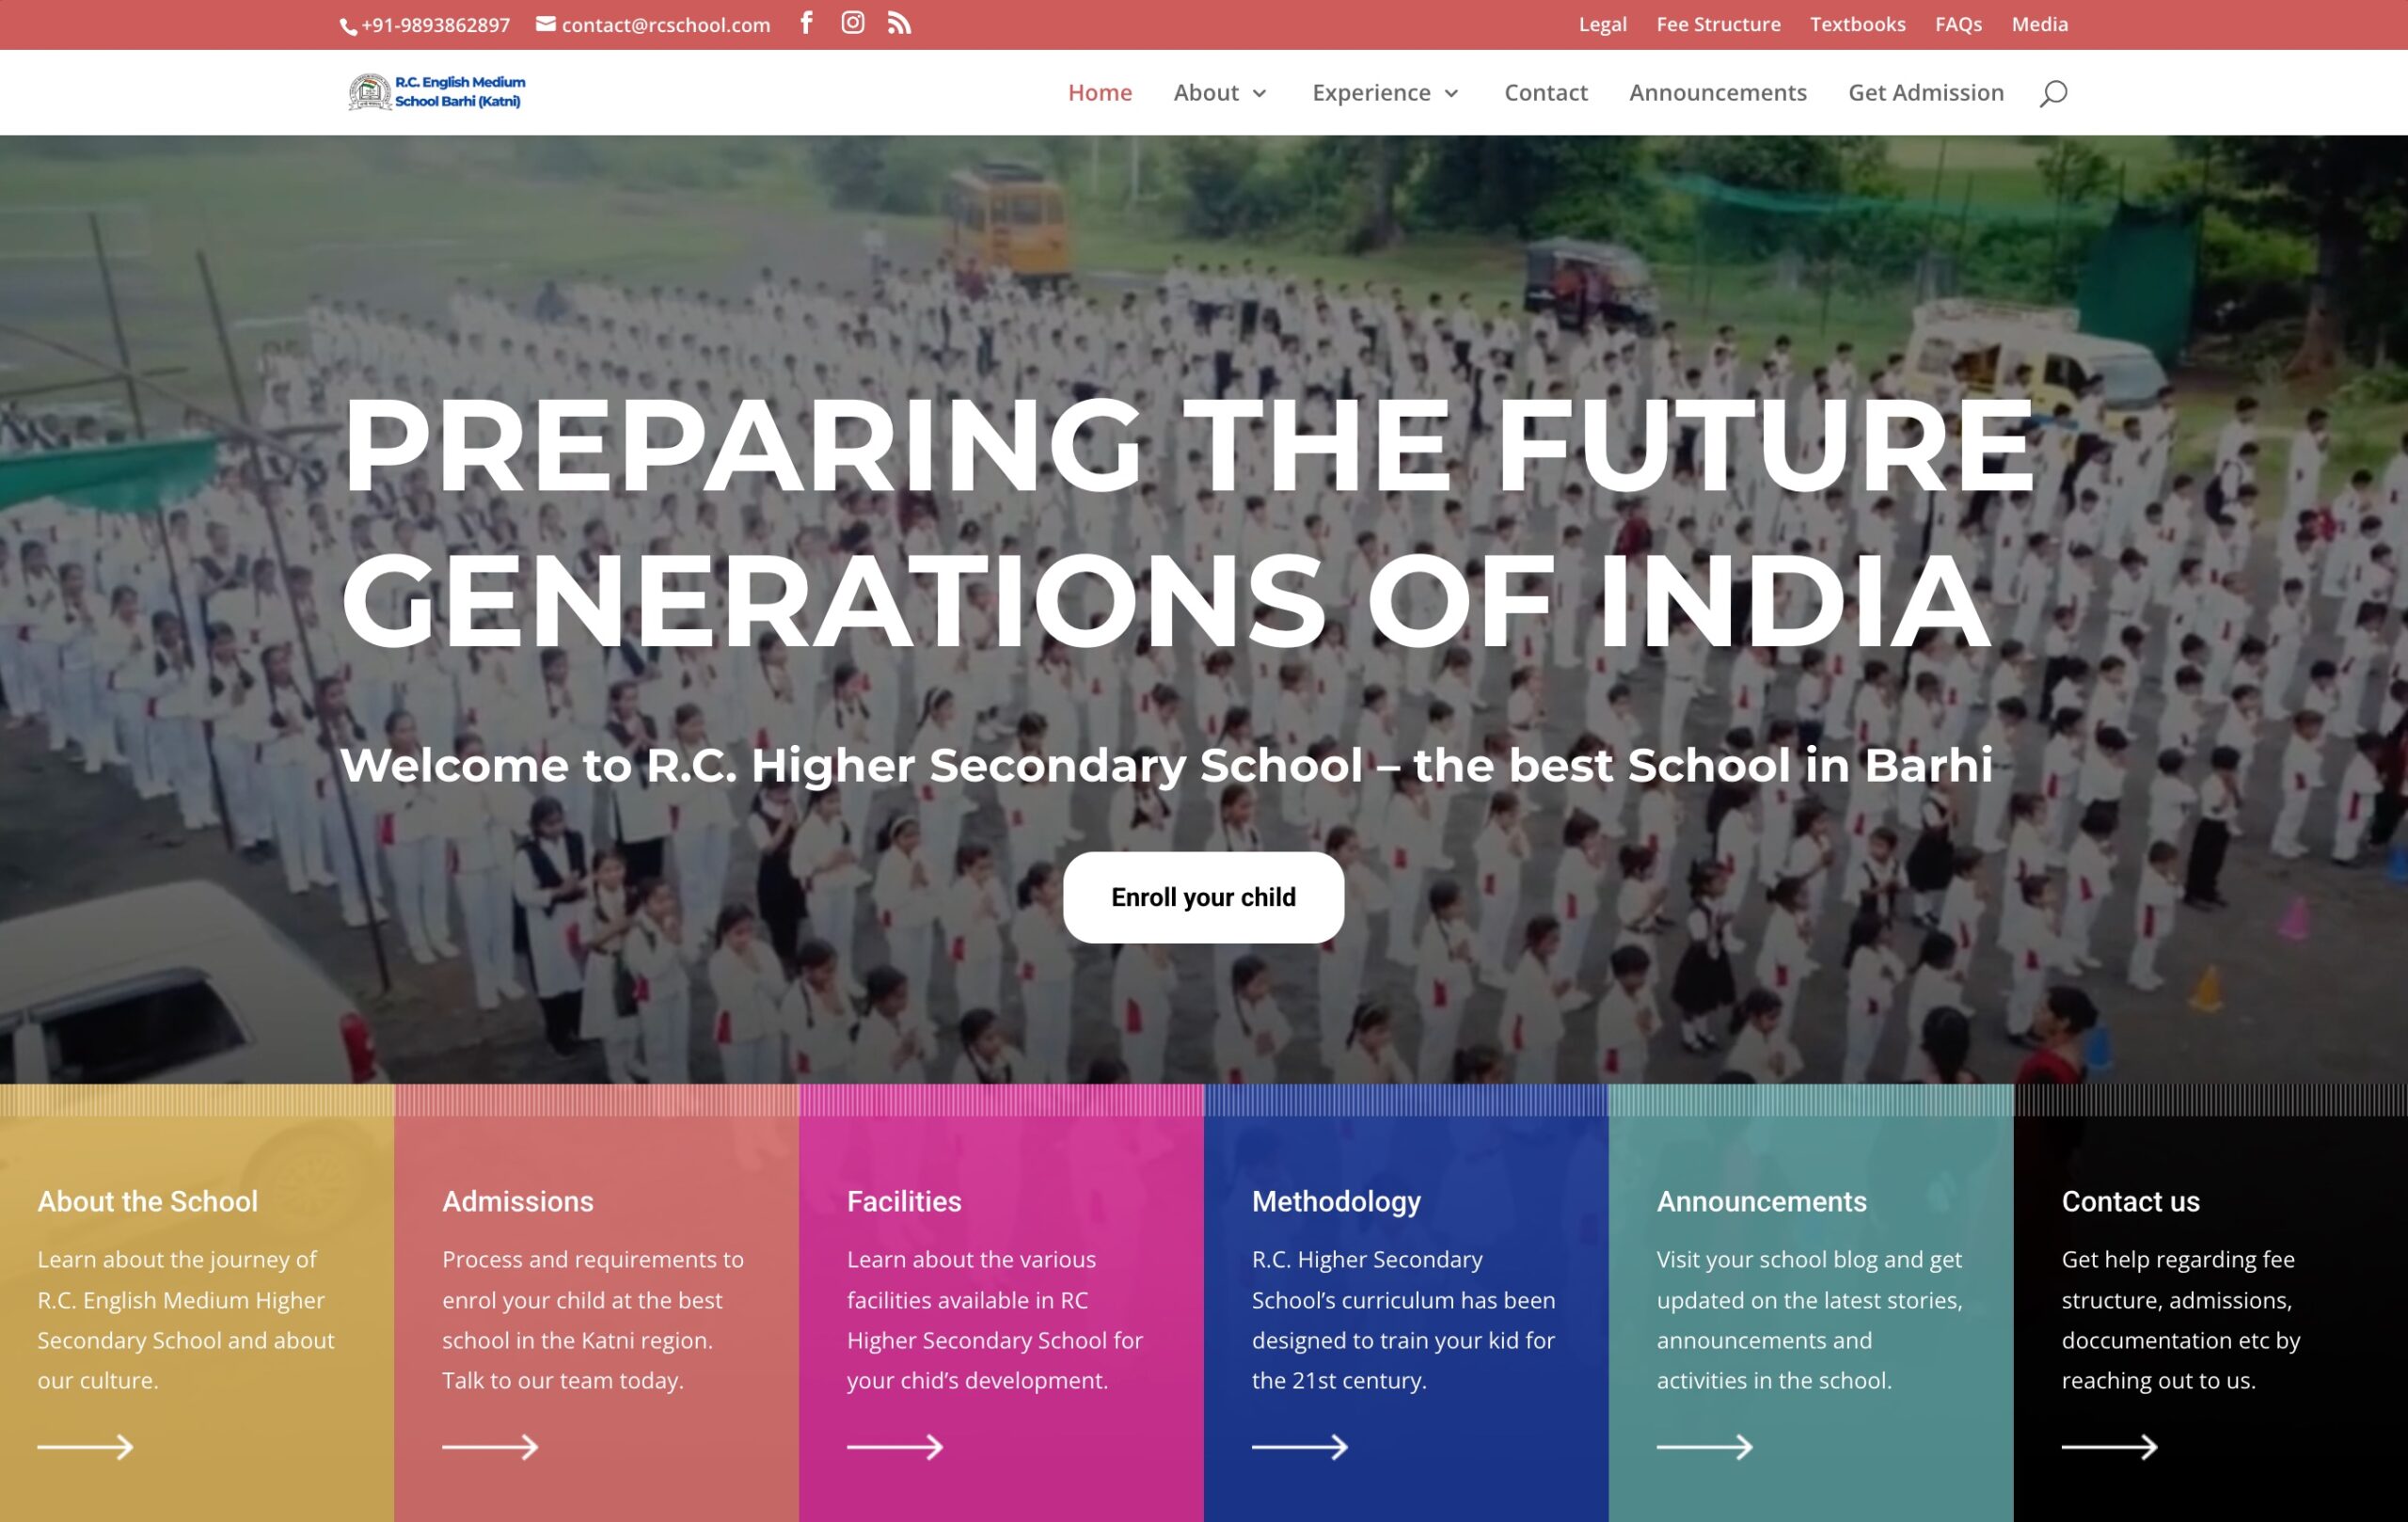Click the search magnifier icon

[x=2053, y=93]
